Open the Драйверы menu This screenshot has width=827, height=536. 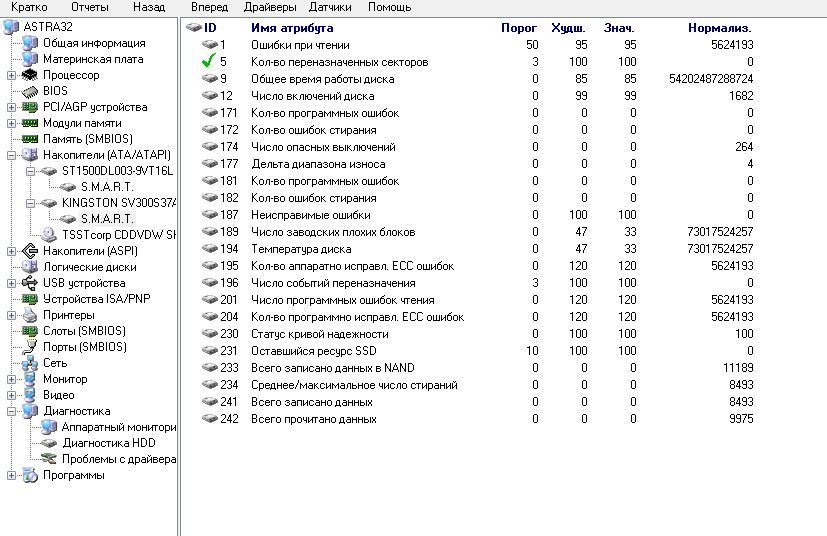[270, 7]
